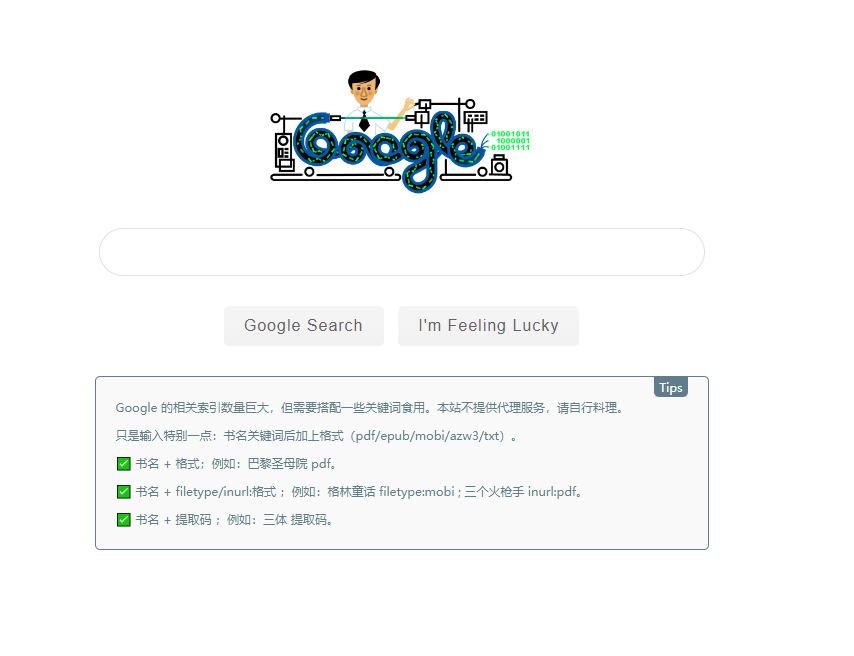Viewport: 854px width, 656px height.
Task: Click the Google Search button
Action: pos(304,326)
